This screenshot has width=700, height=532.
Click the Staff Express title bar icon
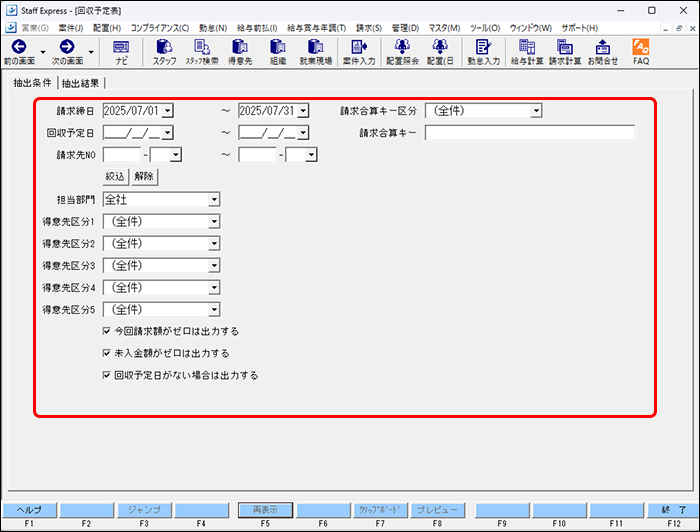[11, 10]
